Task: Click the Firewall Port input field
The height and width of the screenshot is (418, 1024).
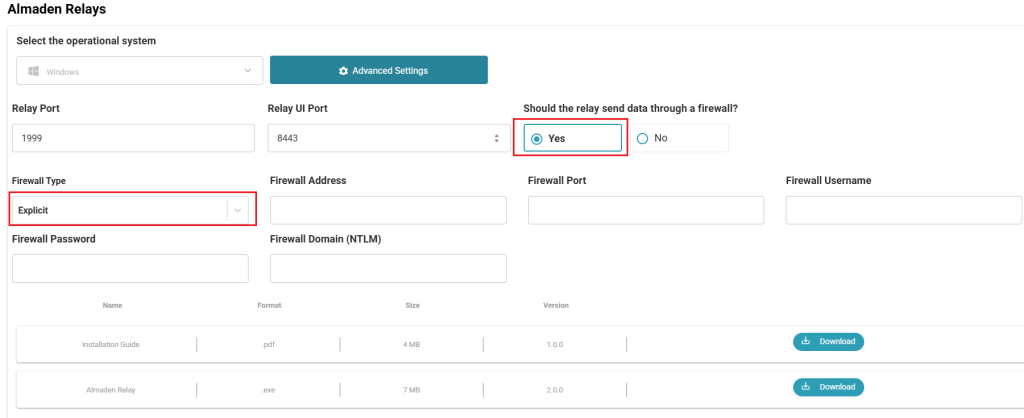Action: [646, 210]
